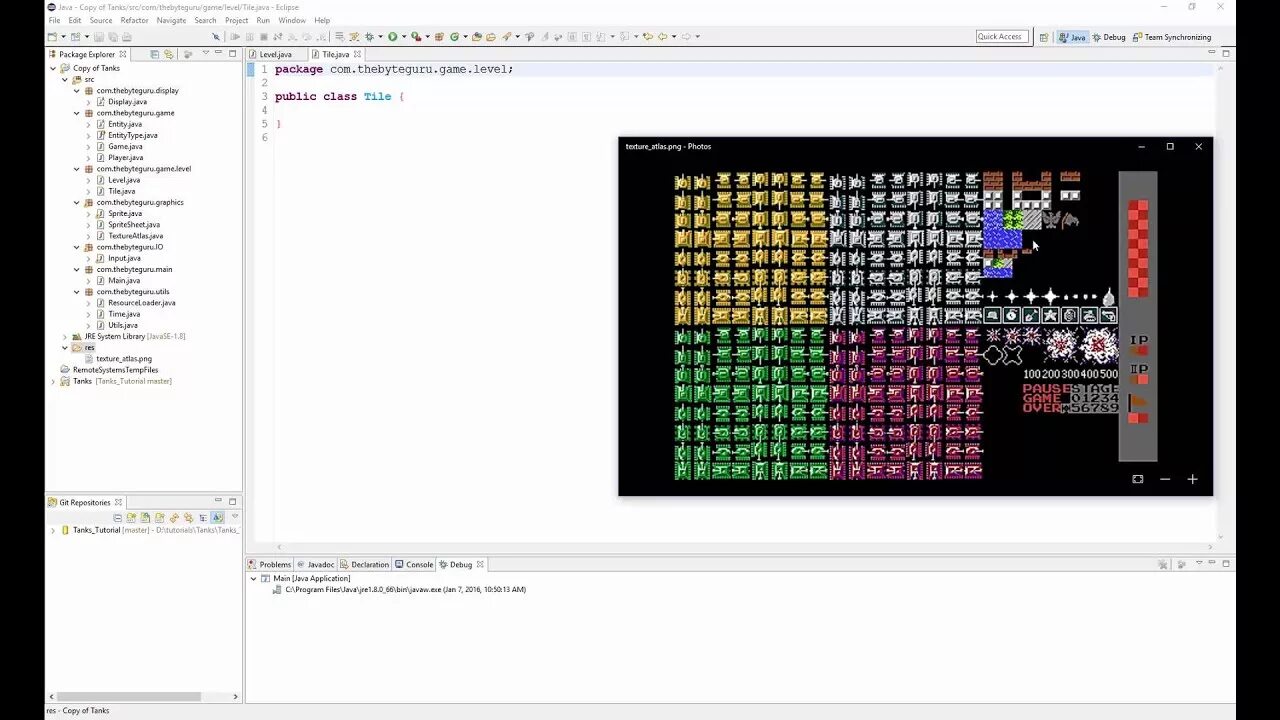Close the Debug view tab

(480, 564)
